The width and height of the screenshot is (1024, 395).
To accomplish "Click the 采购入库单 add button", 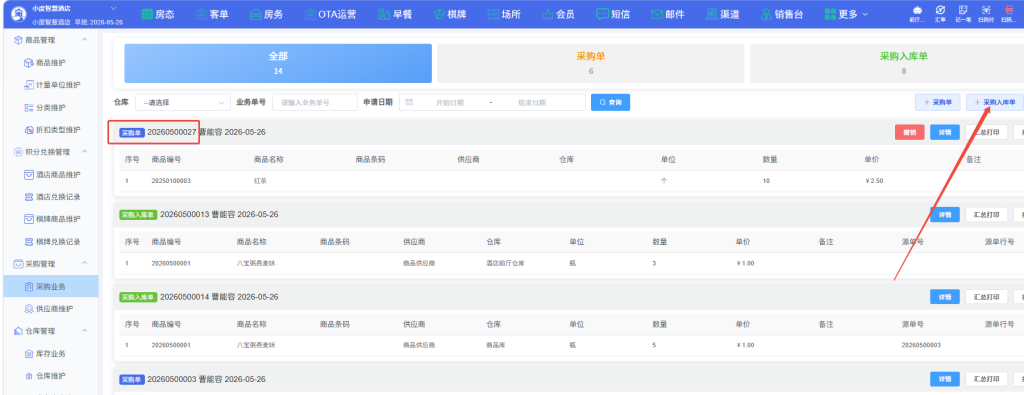I will click(995, 103).
